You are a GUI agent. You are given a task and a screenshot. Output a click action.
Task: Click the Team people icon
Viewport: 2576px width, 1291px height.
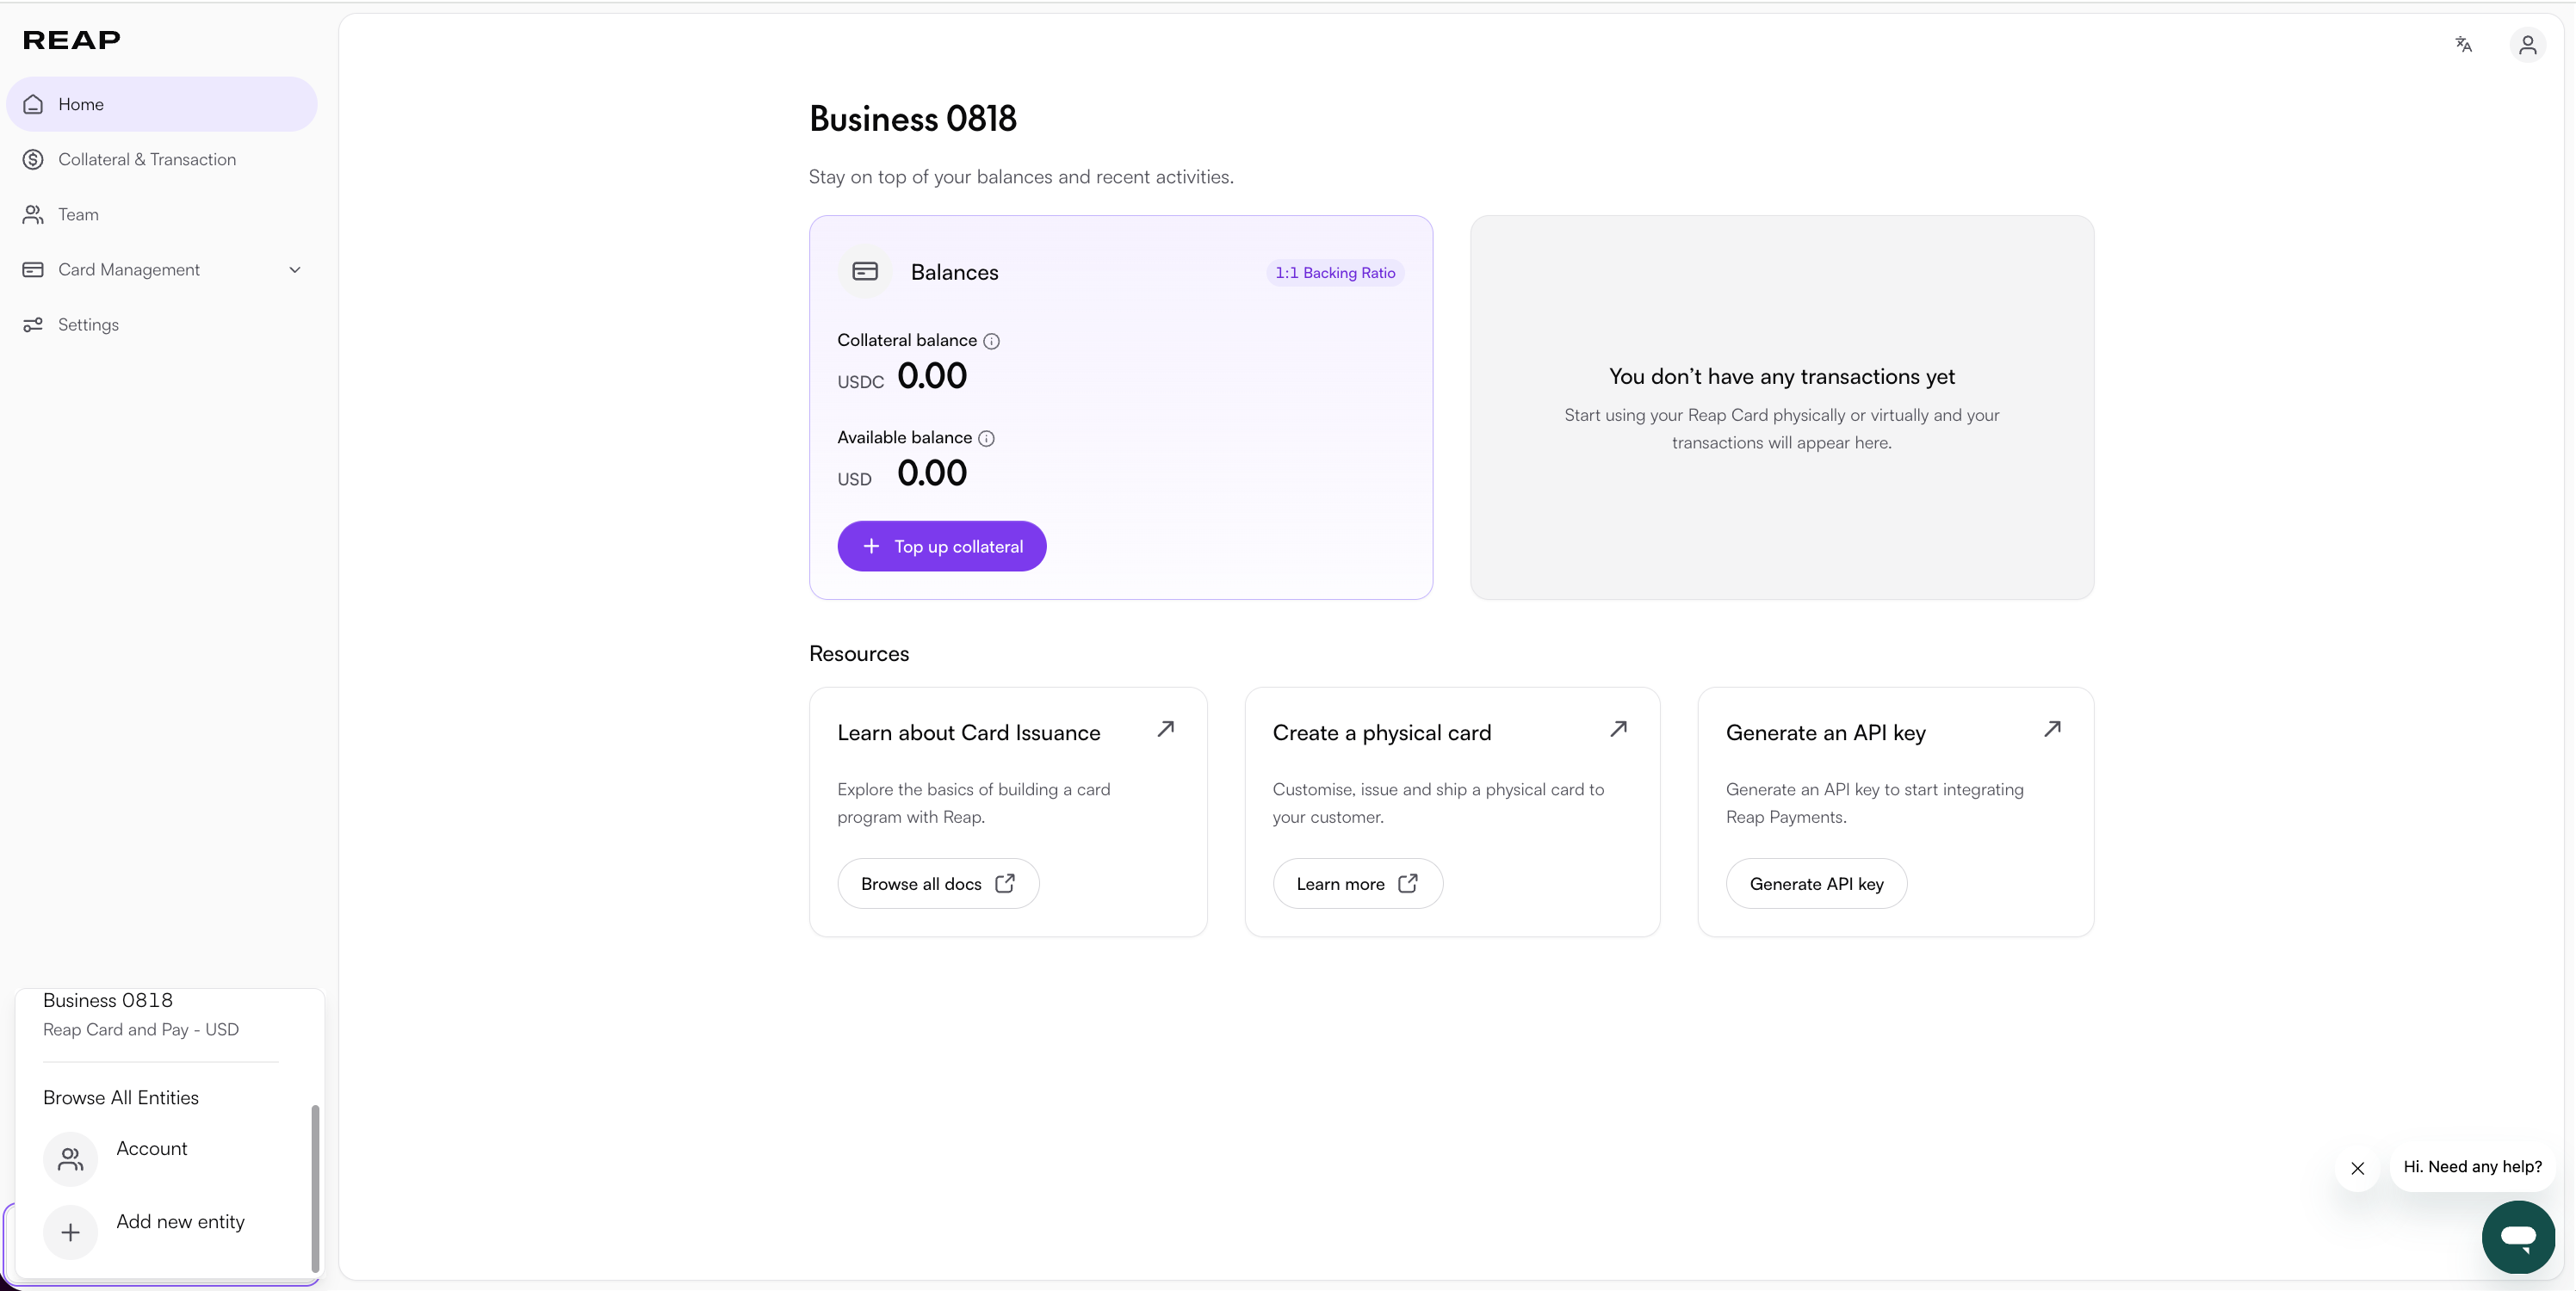click(33, 214)
